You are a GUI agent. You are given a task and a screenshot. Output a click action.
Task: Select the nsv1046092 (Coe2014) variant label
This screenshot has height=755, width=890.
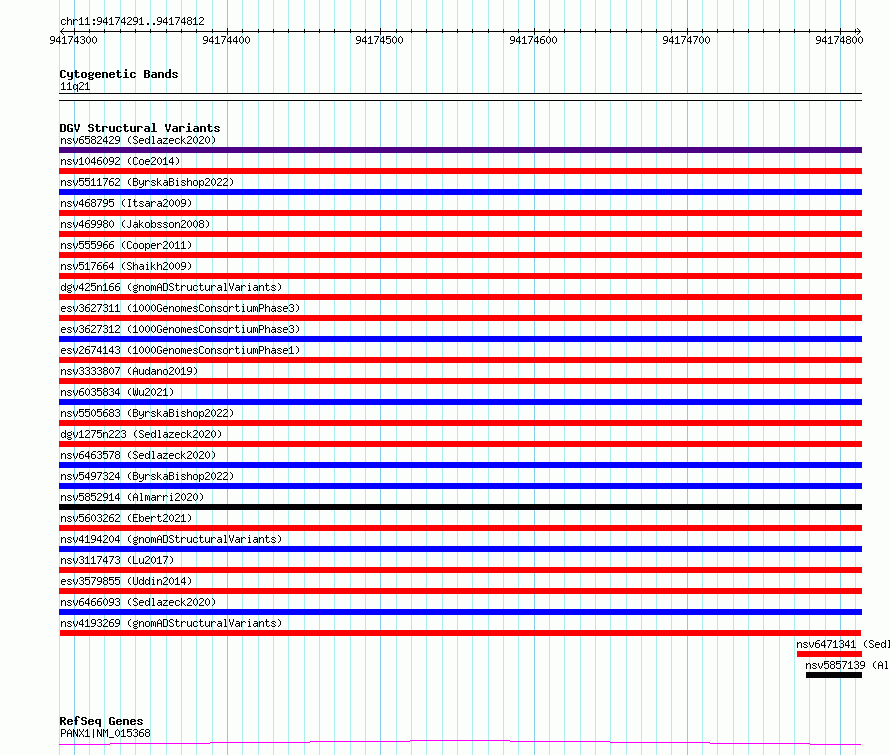120,161
